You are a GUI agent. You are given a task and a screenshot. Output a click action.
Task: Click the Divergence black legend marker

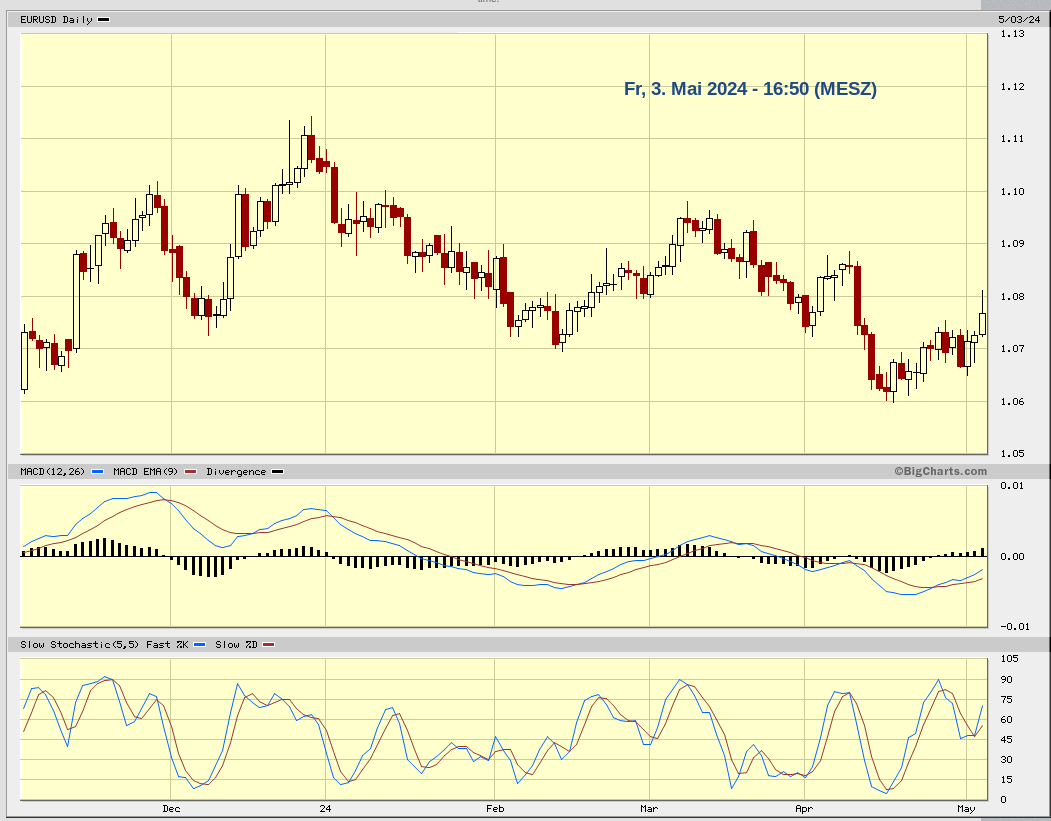click(277, 470)
